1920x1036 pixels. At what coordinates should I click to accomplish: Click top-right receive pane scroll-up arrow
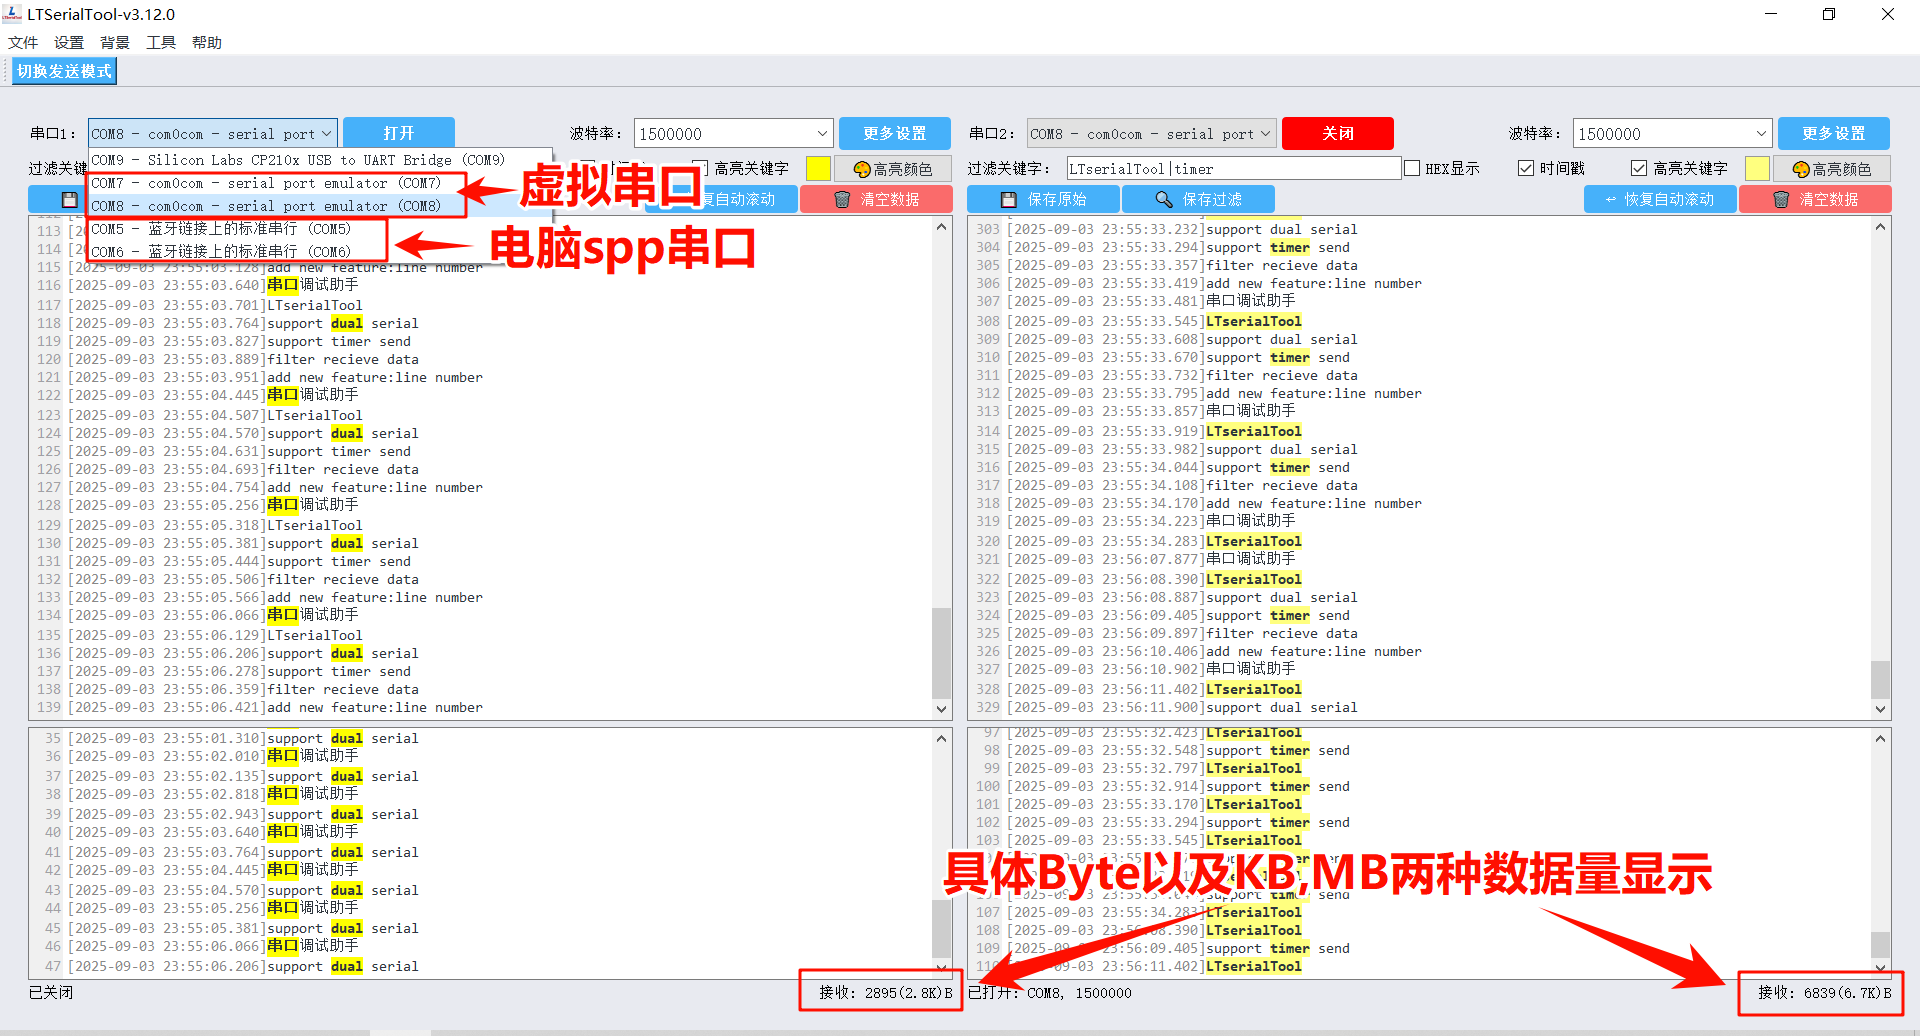coord(1880,227)
